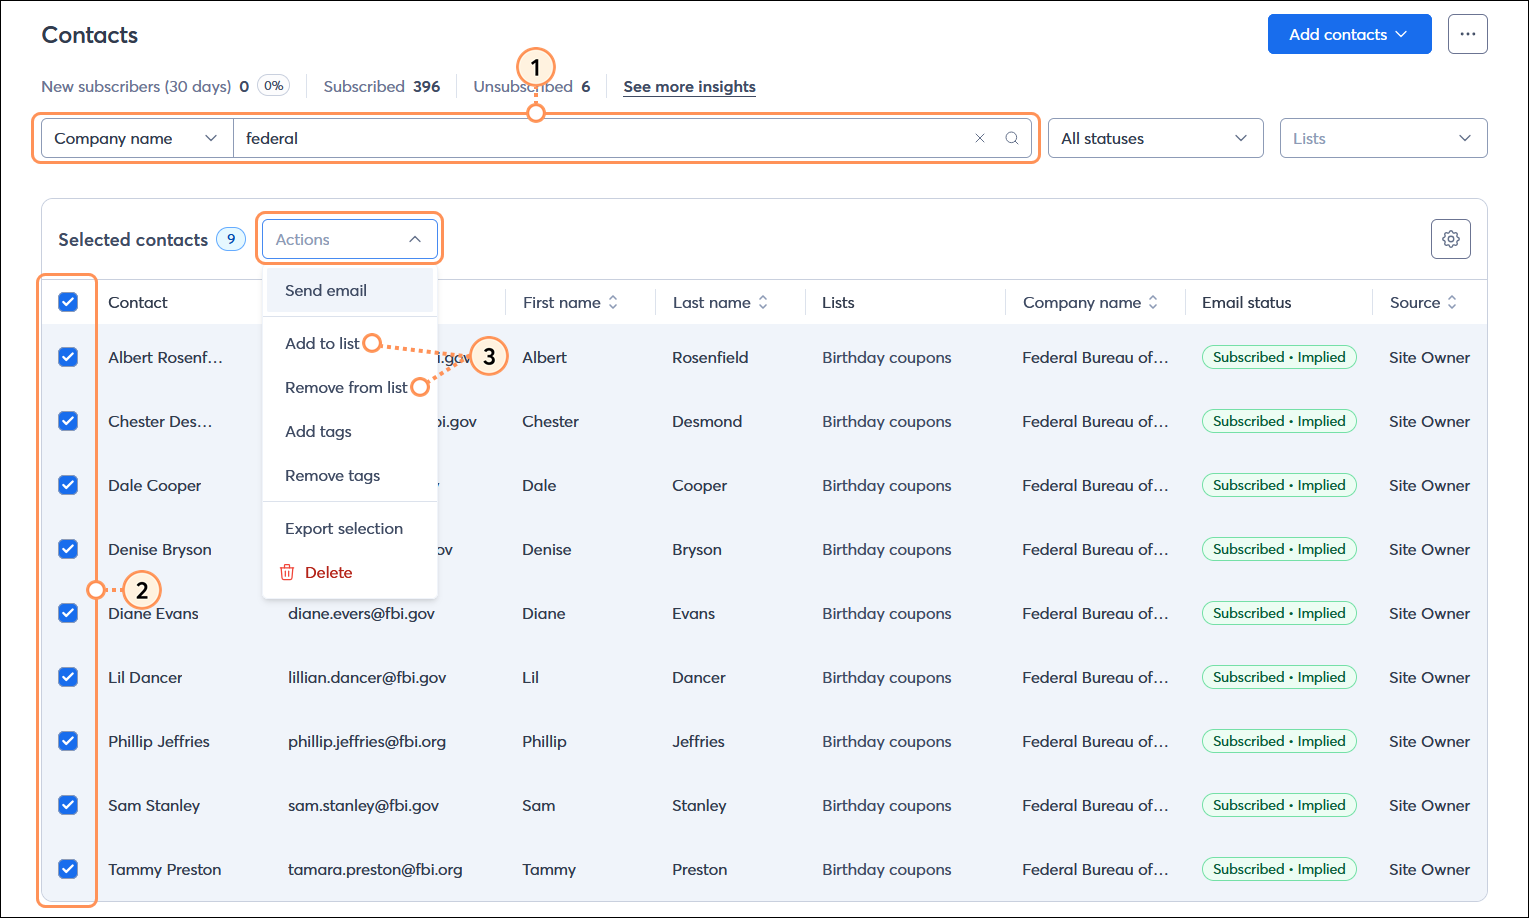
Task: Click Subscribed Implied badge for Albert
Action: coord(1279,357)
